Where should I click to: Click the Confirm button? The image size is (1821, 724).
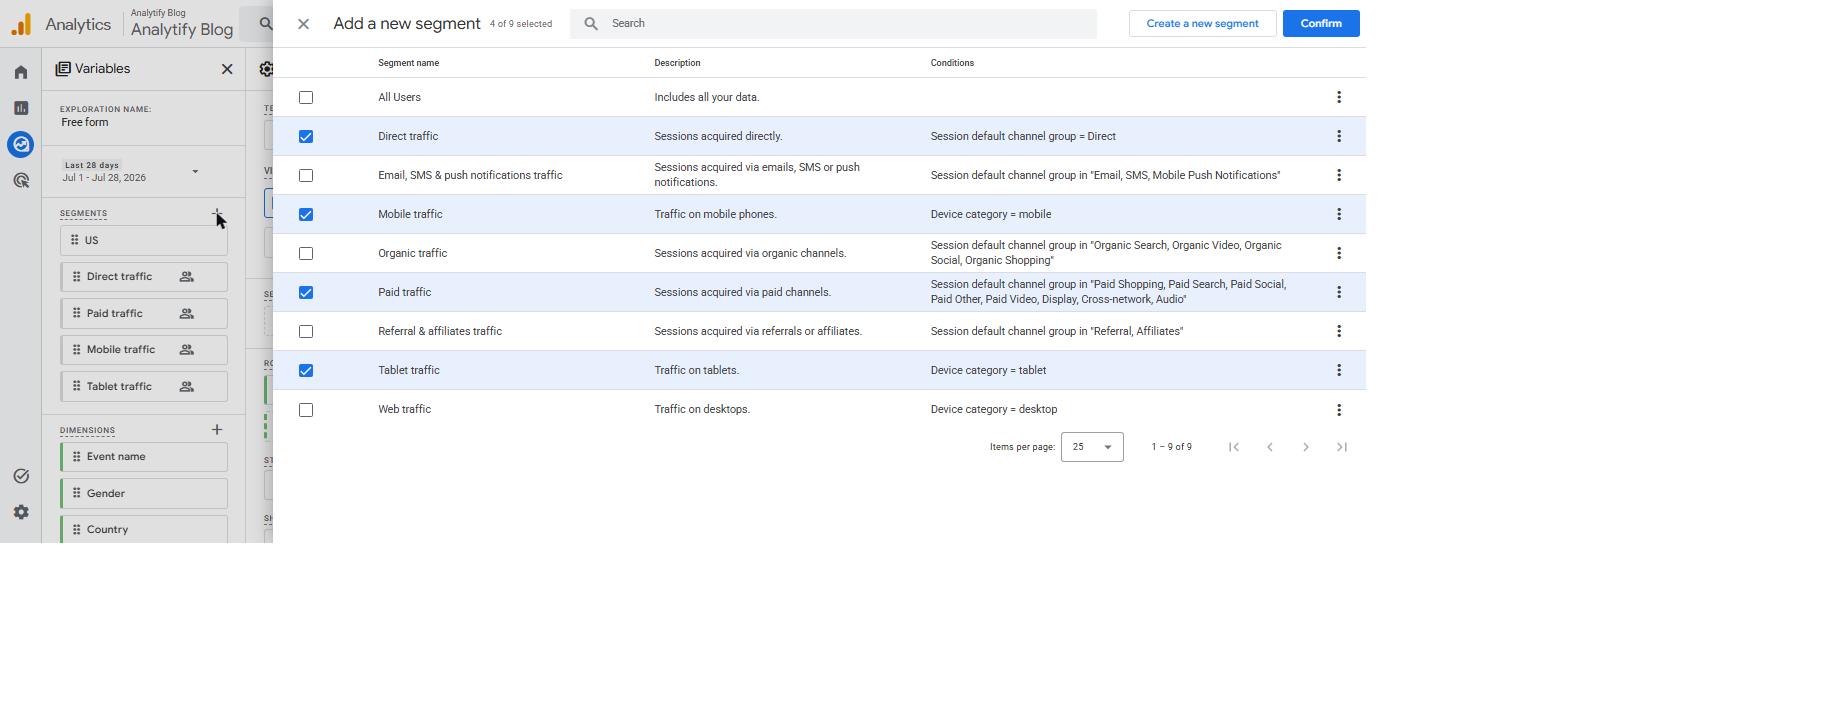[1321, 24]
